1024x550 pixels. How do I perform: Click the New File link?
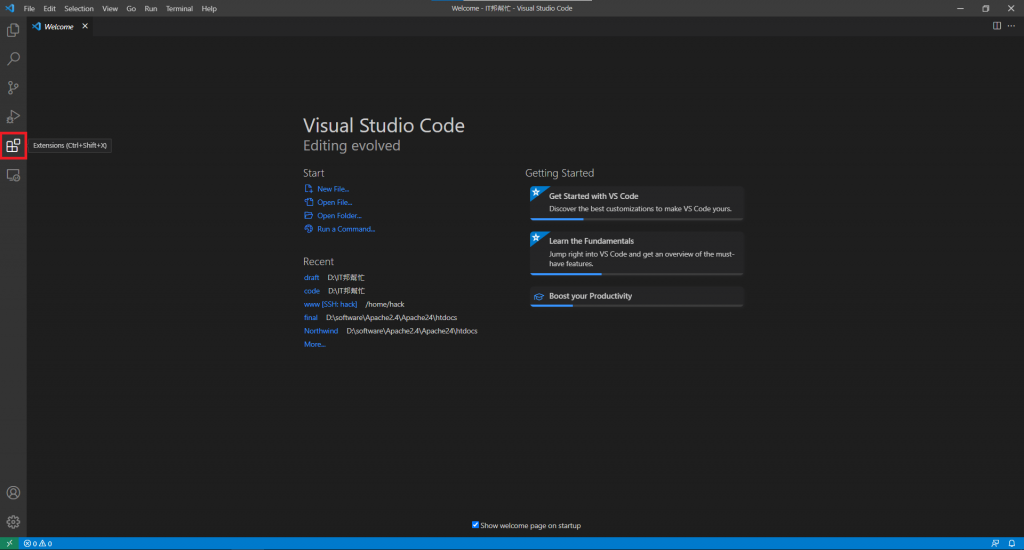(x=333, y=189)
